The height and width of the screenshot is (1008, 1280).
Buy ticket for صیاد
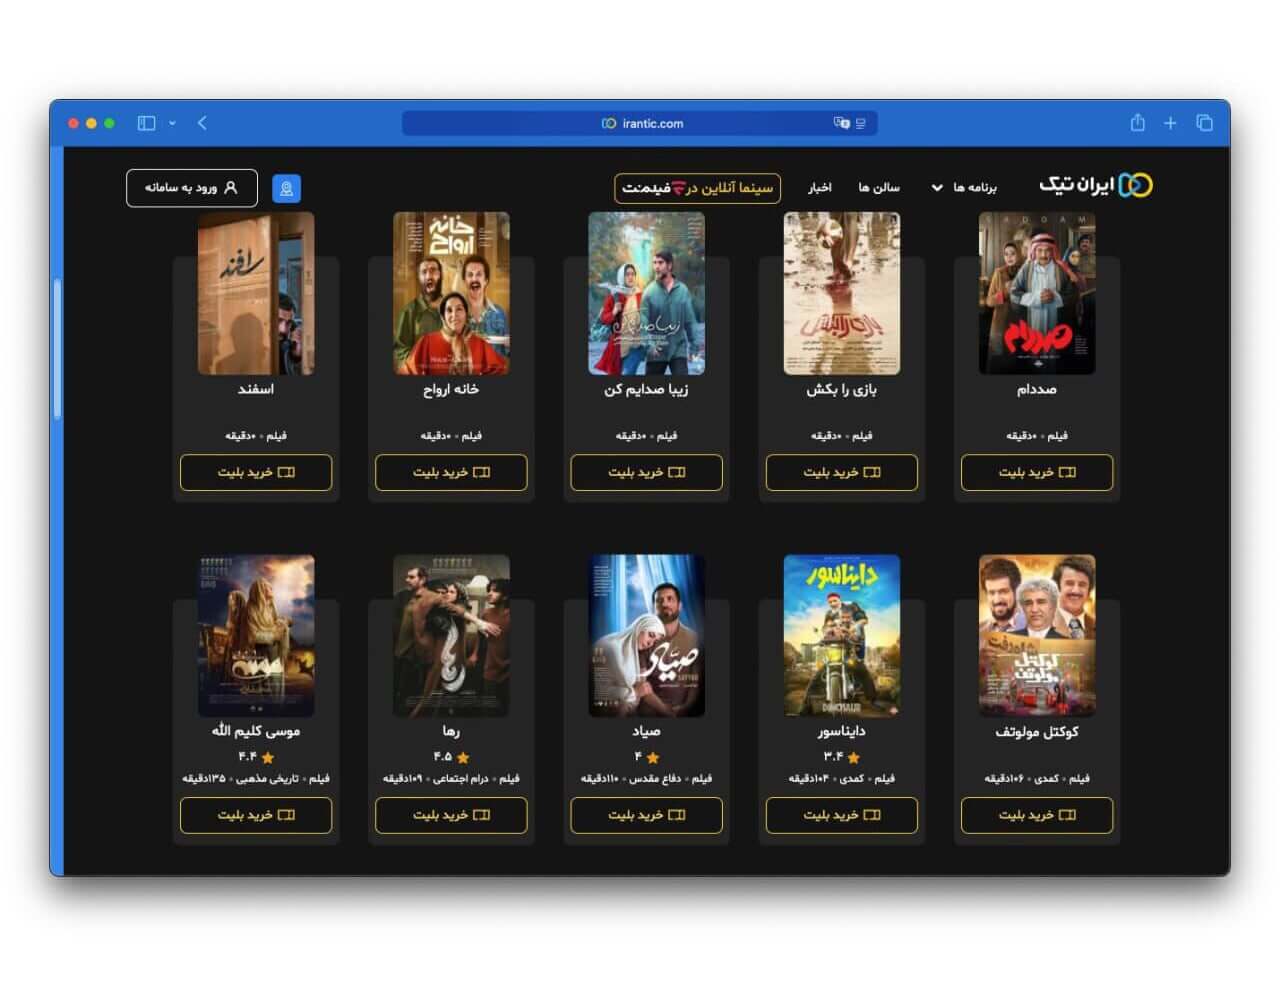tap(646, 815)
